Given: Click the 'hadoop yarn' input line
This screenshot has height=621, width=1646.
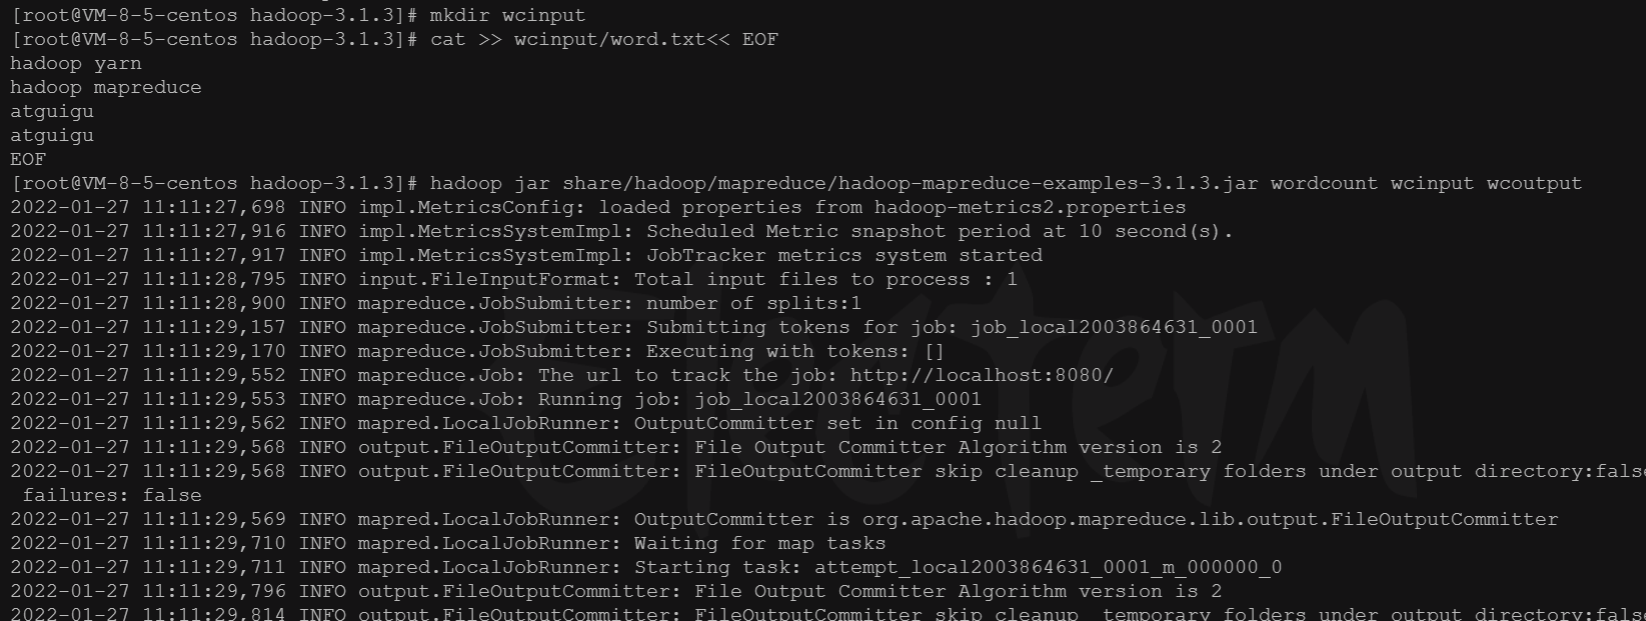Looking at the screenshot, I should 76,63.
